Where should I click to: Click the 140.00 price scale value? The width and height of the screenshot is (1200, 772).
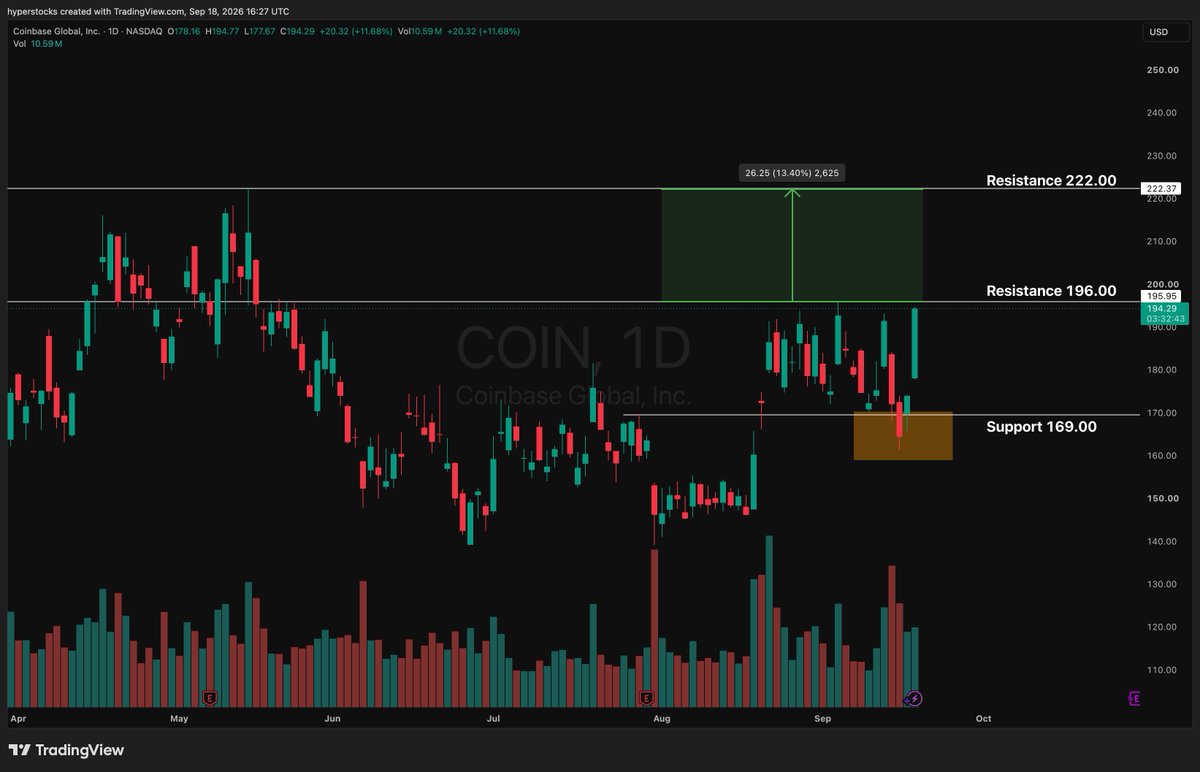coord(1162,541)
